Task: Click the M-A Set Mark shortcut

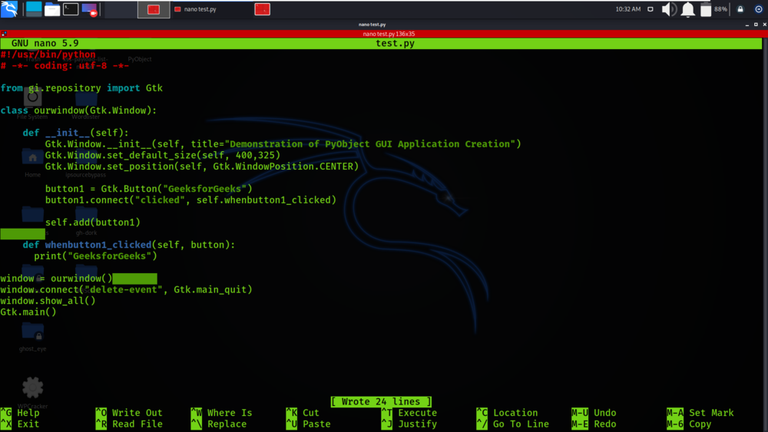Action: (x=700, y=413)
